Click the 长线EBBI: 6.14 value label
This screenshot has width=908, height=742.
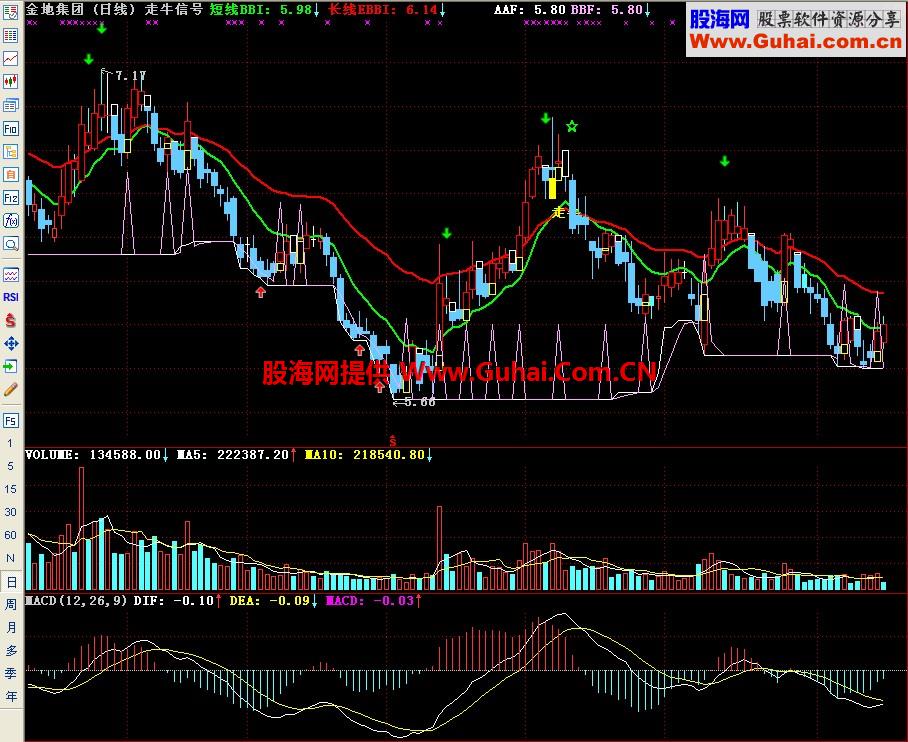tap(382, 9)
